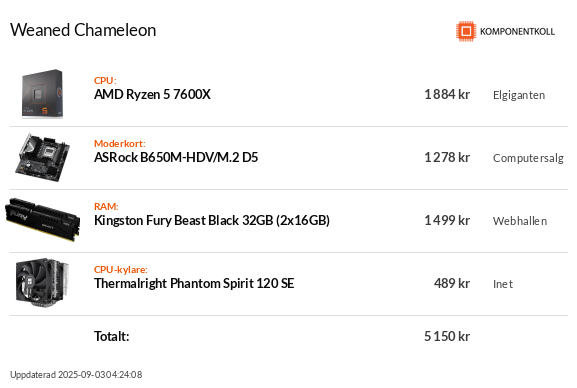This screenshot has height=388, width=577.
Task: Click the 1 884 kr CPU price
Action: (447, 95)
